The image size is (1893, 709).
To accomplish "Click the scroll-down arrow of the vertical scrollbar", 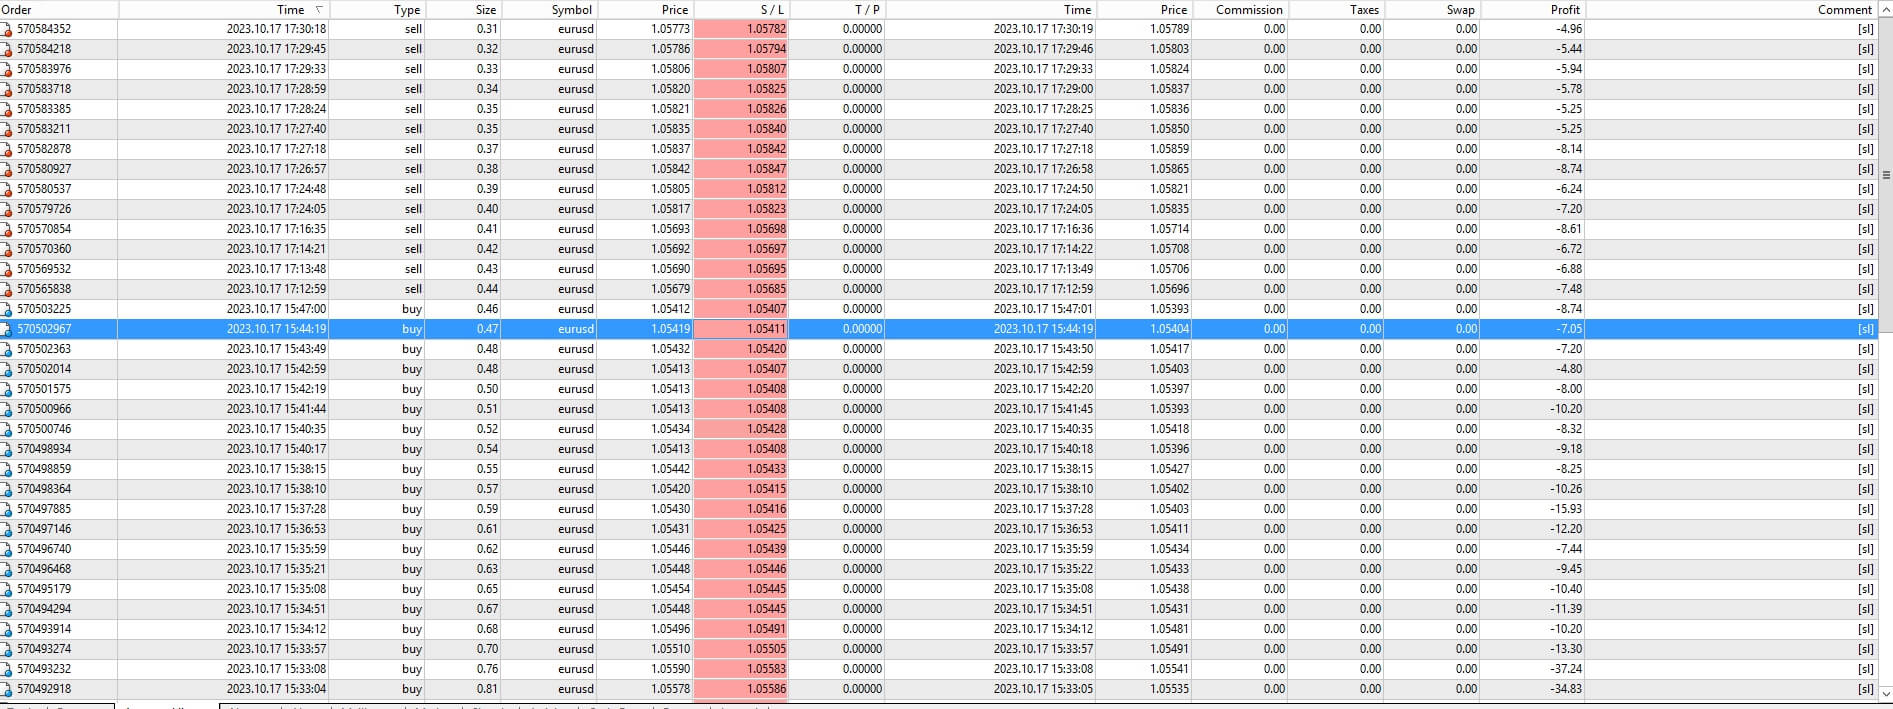I will point(1886,693).
